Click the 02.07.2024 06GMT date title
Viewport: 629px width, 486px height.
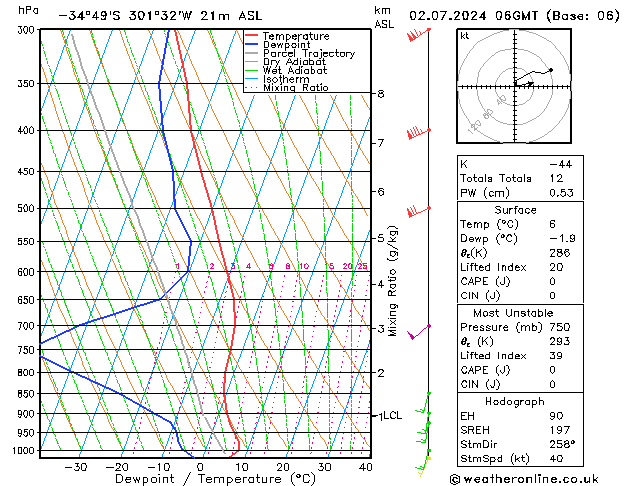(515, 15)
